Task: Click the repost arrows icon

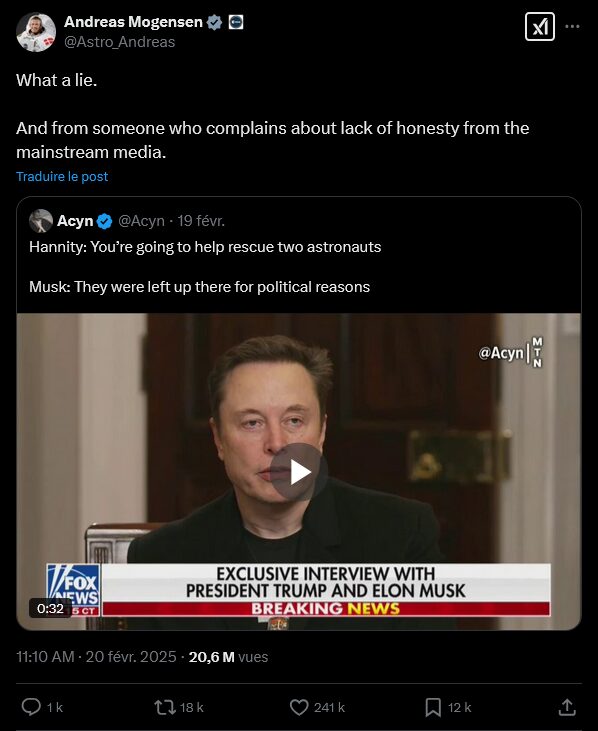Action: (x=165, y=707)
